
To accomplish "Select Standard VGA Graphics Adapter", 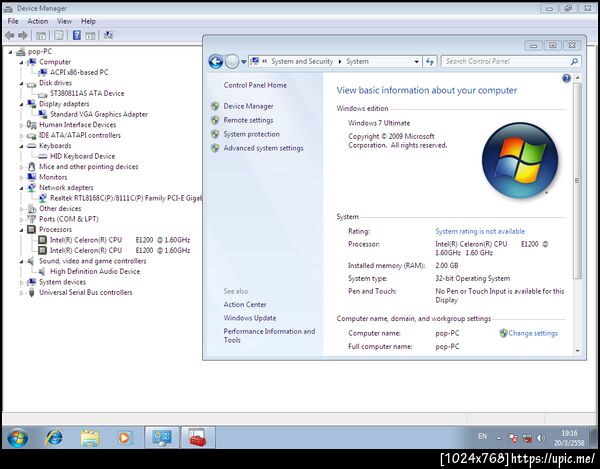I will [x=99, y=114].
